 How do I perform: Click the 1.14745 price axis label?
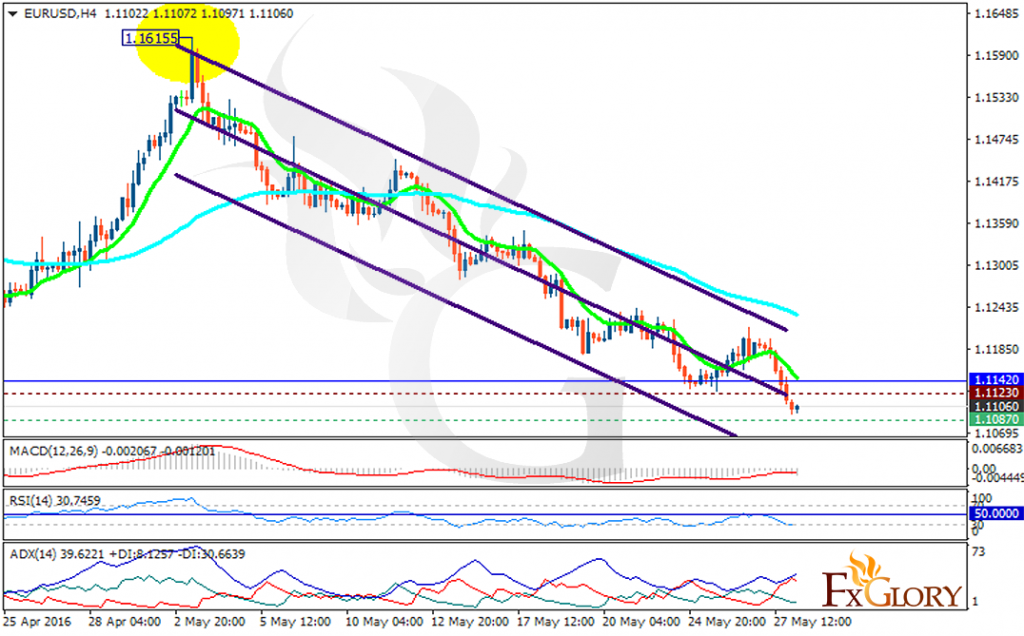[x=997, y=139]
